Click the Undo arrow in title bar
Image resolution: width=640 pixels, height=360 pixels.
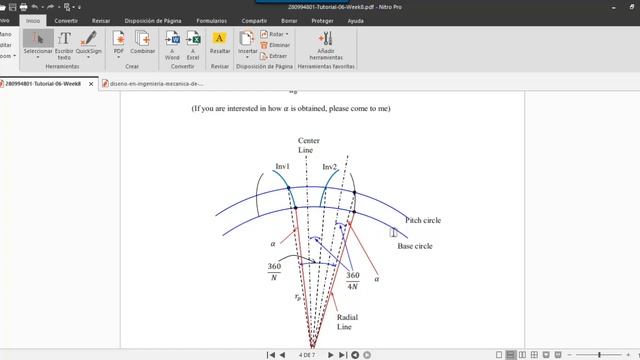pos(35,7)
